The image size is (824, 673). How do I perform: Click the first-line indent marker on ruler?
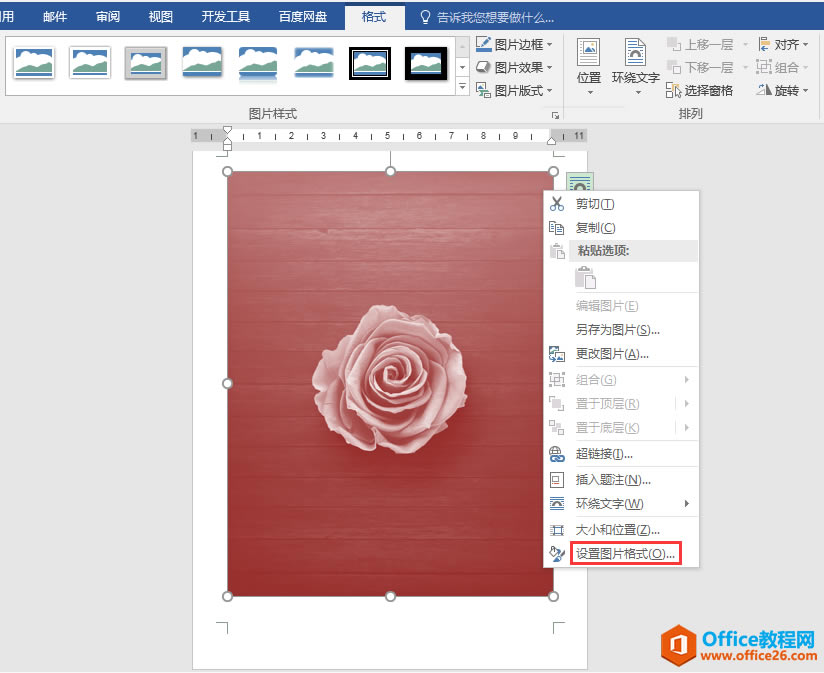[x=227, y=130]
